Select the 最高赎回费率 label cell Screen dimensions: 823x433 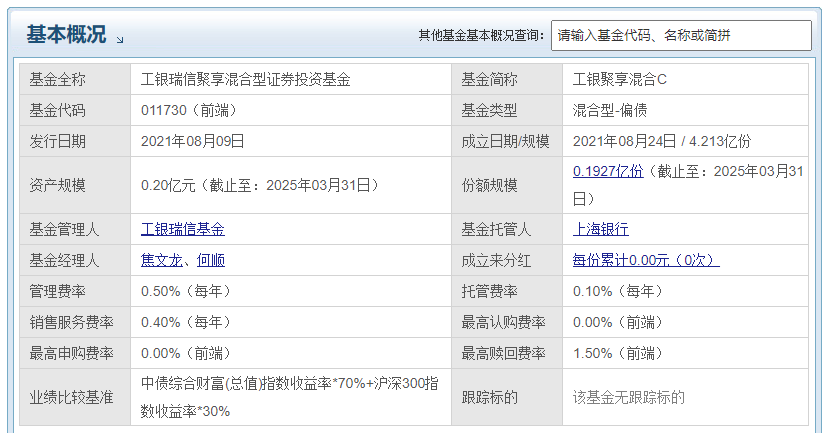tap(507, 353)
